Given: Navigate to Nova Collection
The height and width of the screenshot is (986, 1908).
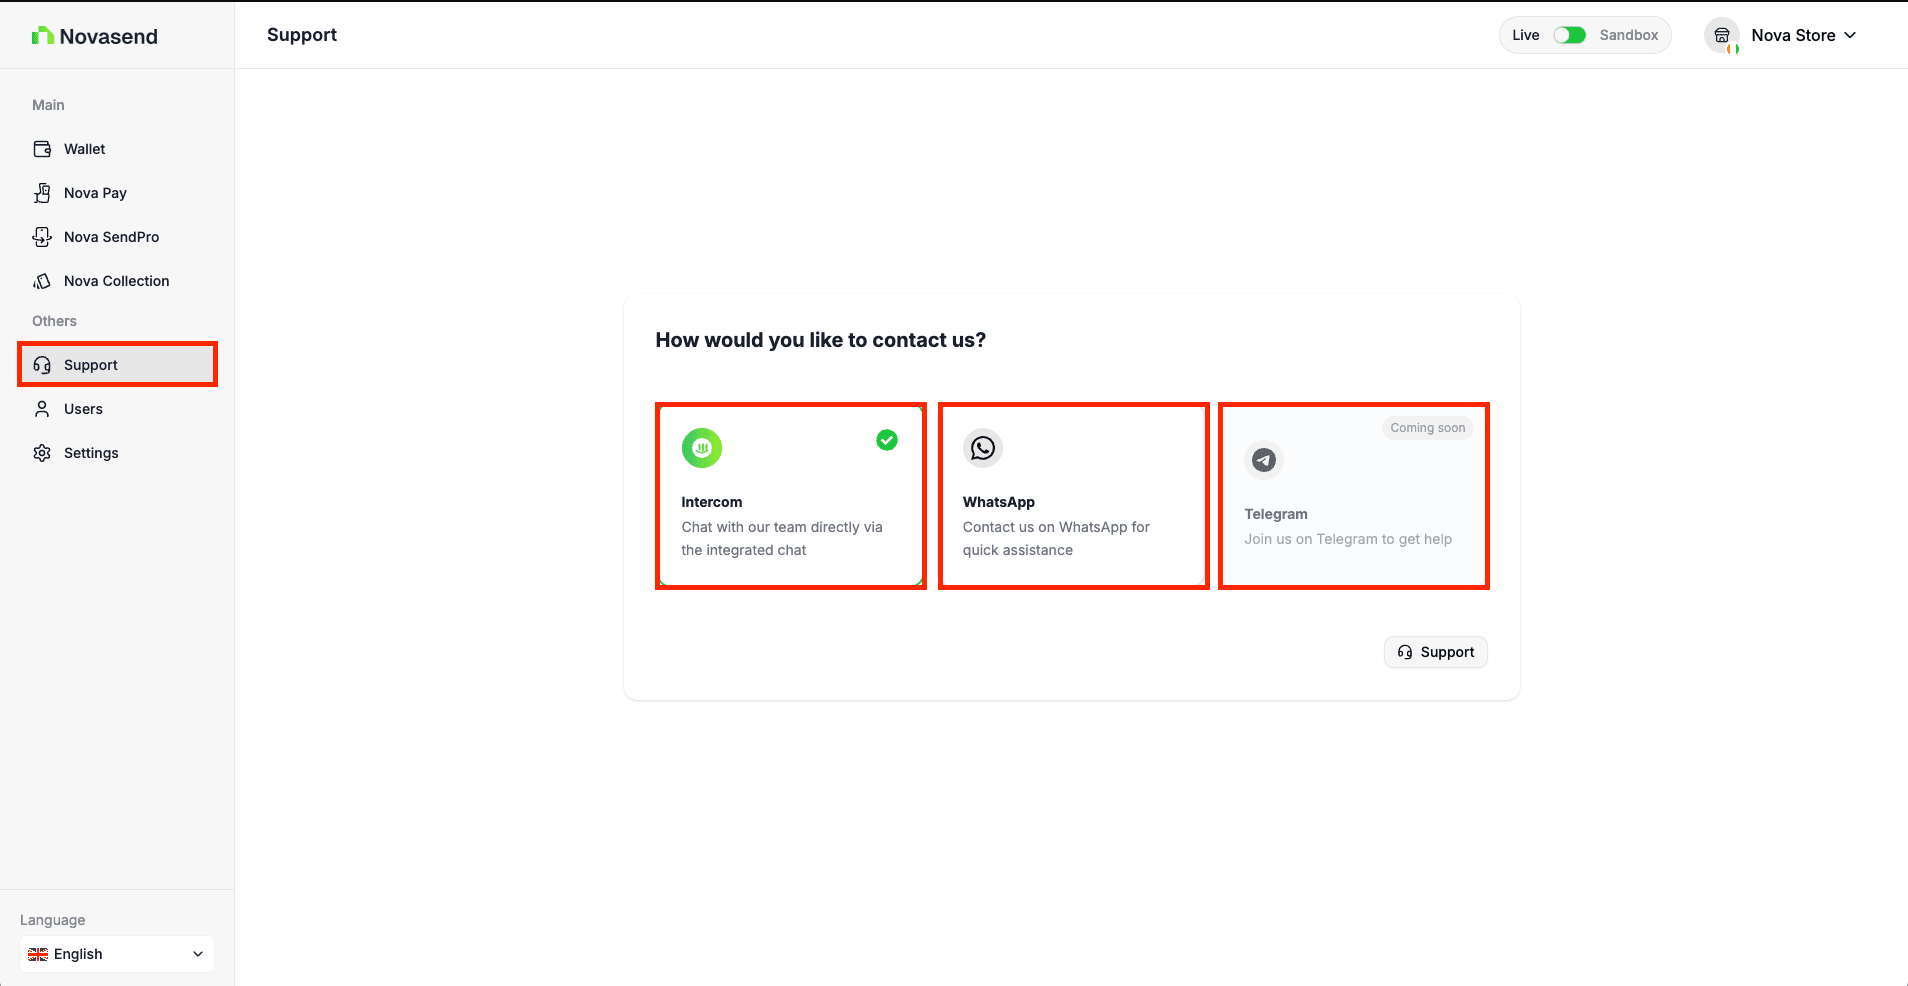Looking at the screenshot, I should (117, 281).
